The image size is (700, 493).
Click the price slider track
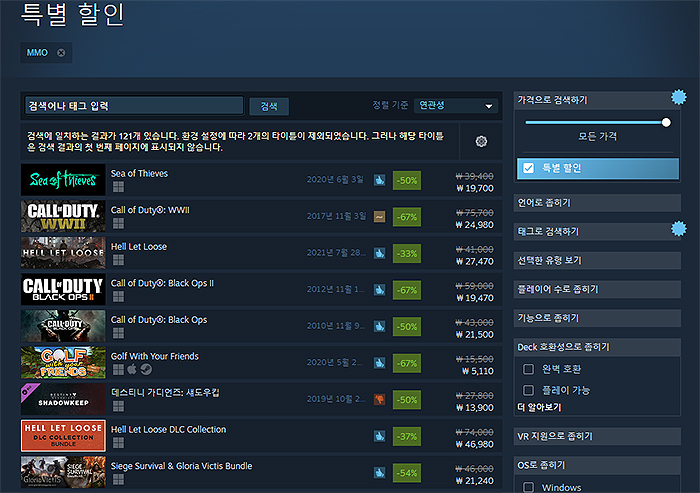[x=594, y=122]
